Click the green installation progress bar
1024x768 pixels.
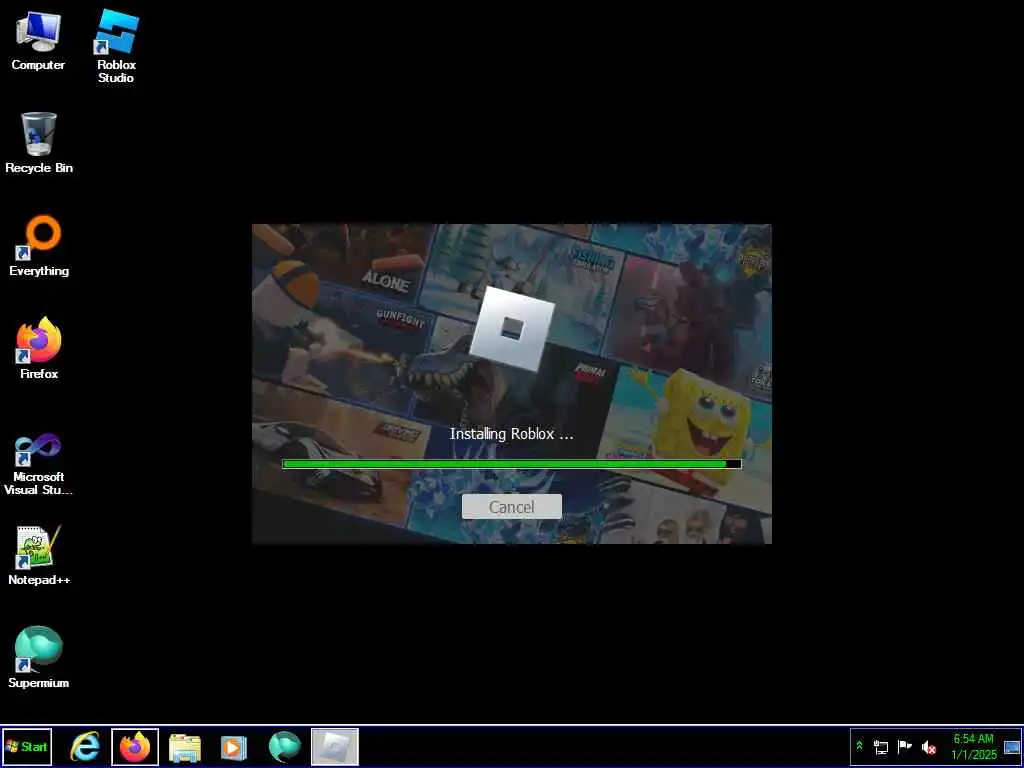(x=511, y=464)
